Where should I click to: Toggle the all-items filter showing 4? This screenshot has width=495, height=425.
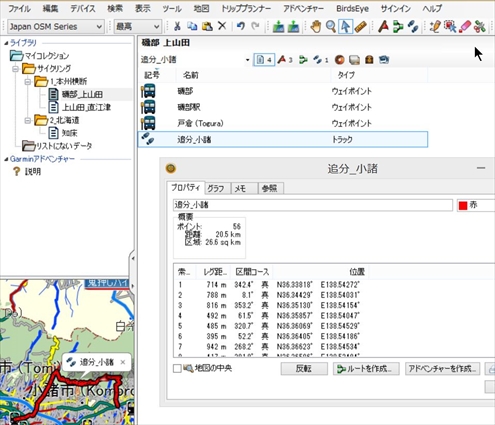coord(264,60)
